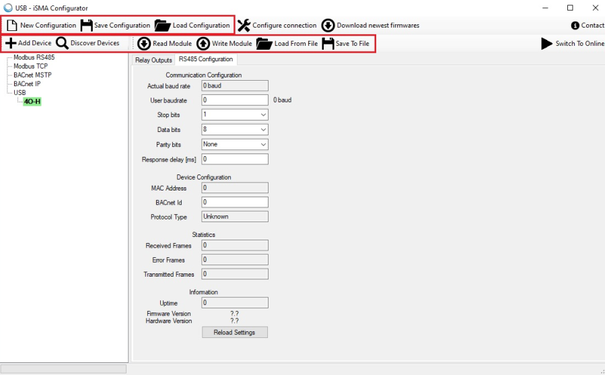Image resolution: width=605 pixels, height=375 pixels.
Task: Click Discover Devices magnifier icon
Action: click(x=62, y=43)
